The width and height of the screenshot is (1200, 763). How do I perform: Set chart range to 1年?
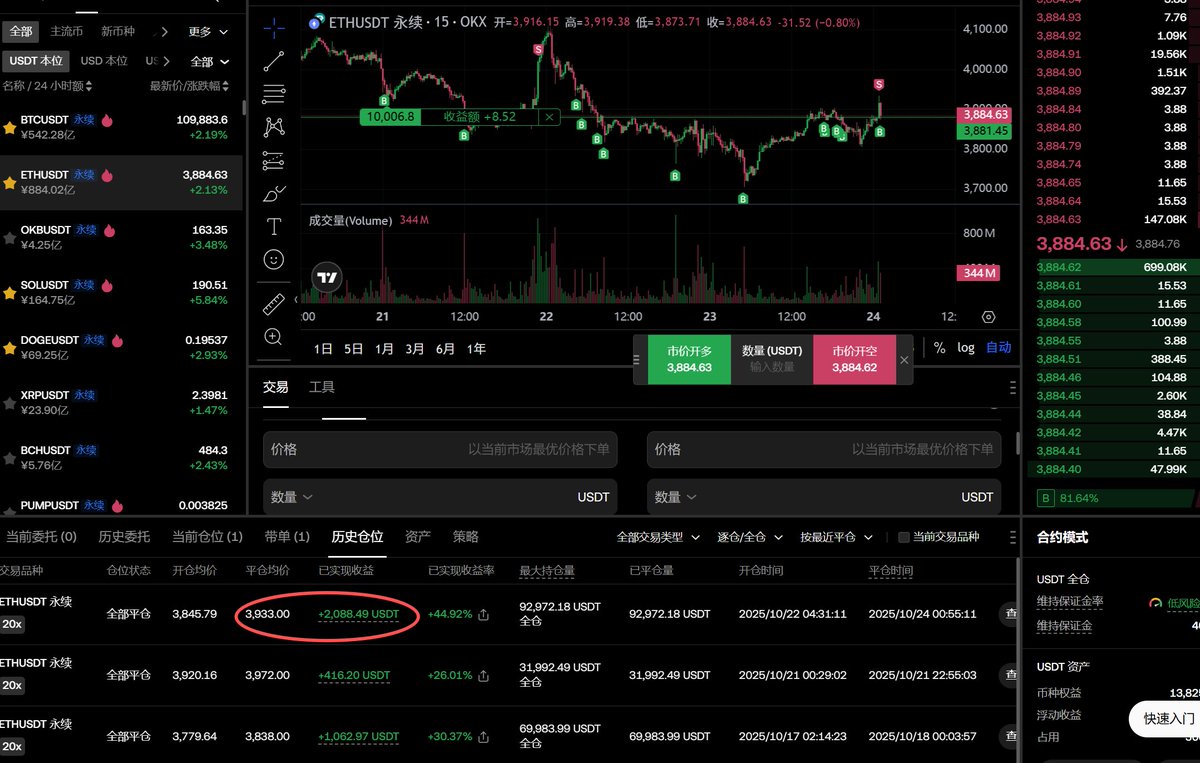pos(476,349)
